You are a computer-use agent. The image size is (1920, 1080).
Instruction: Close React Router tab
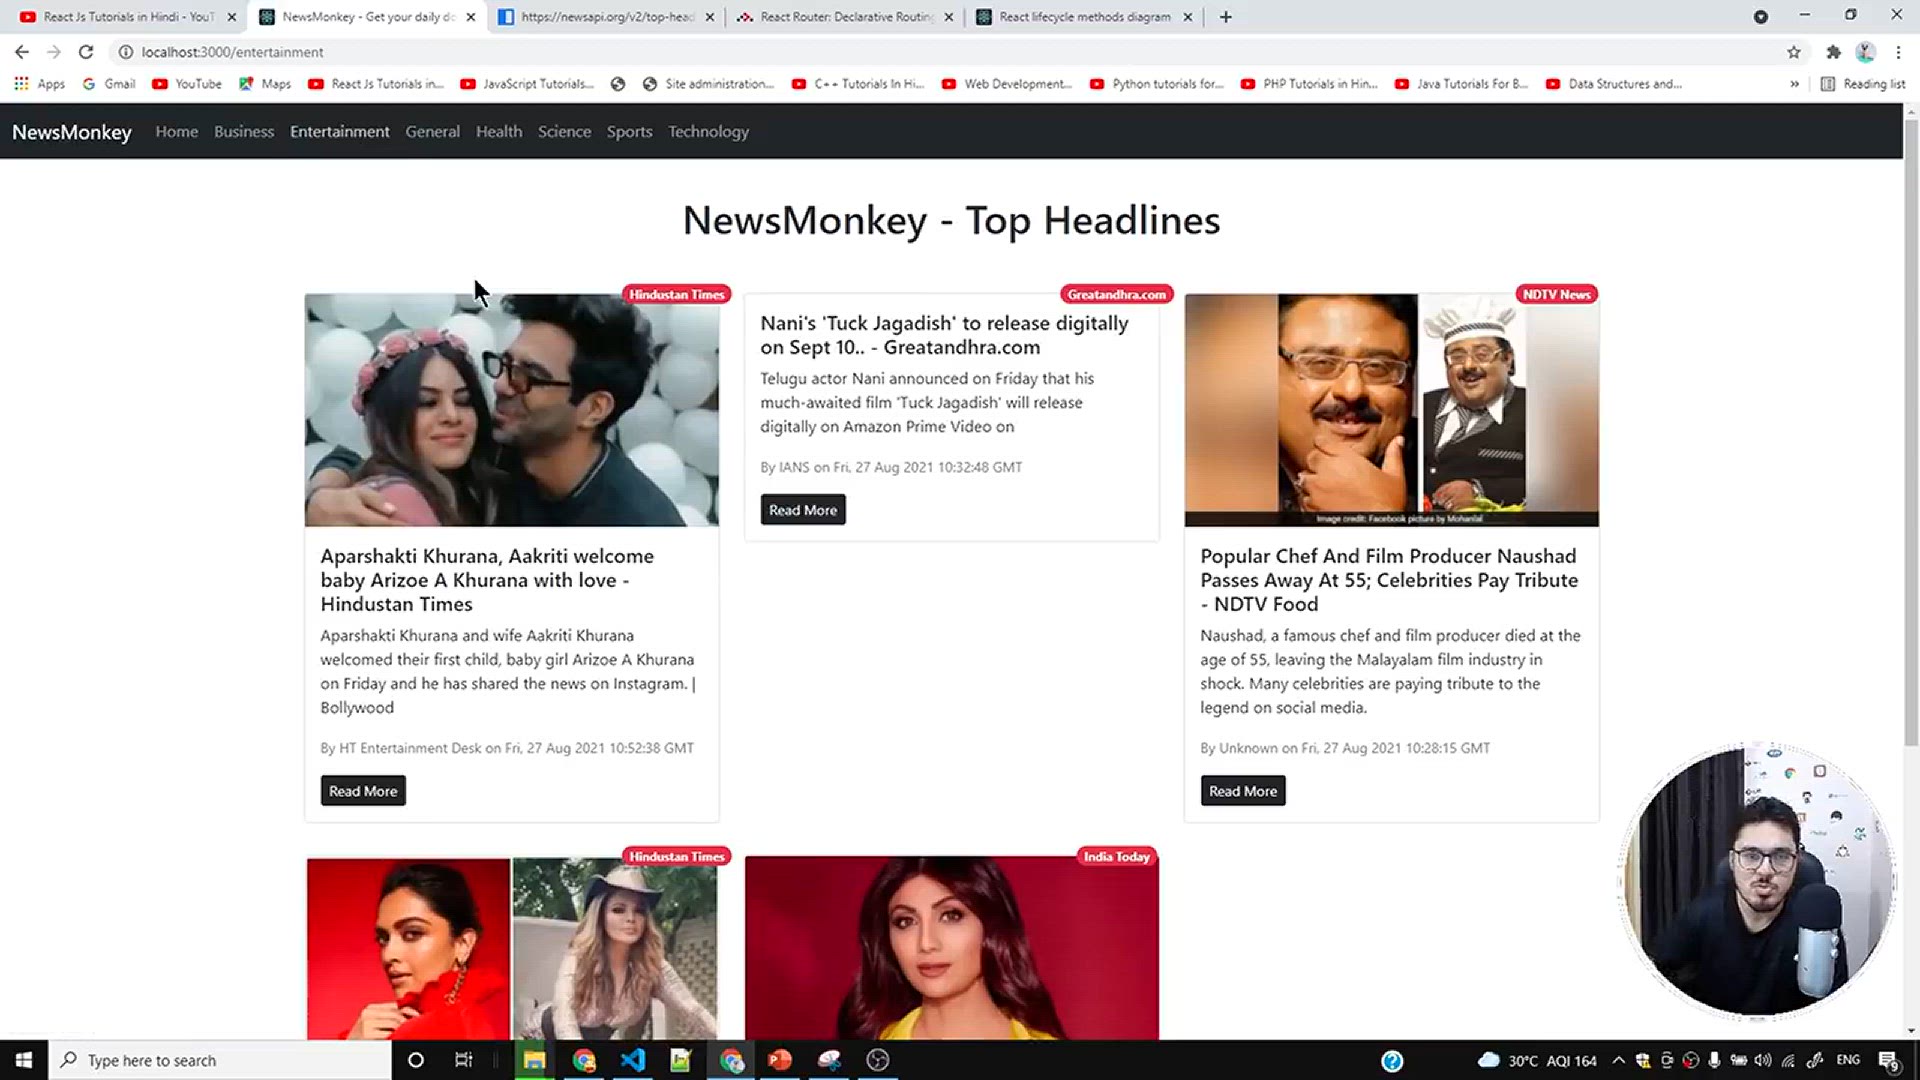tap(948, 17)
